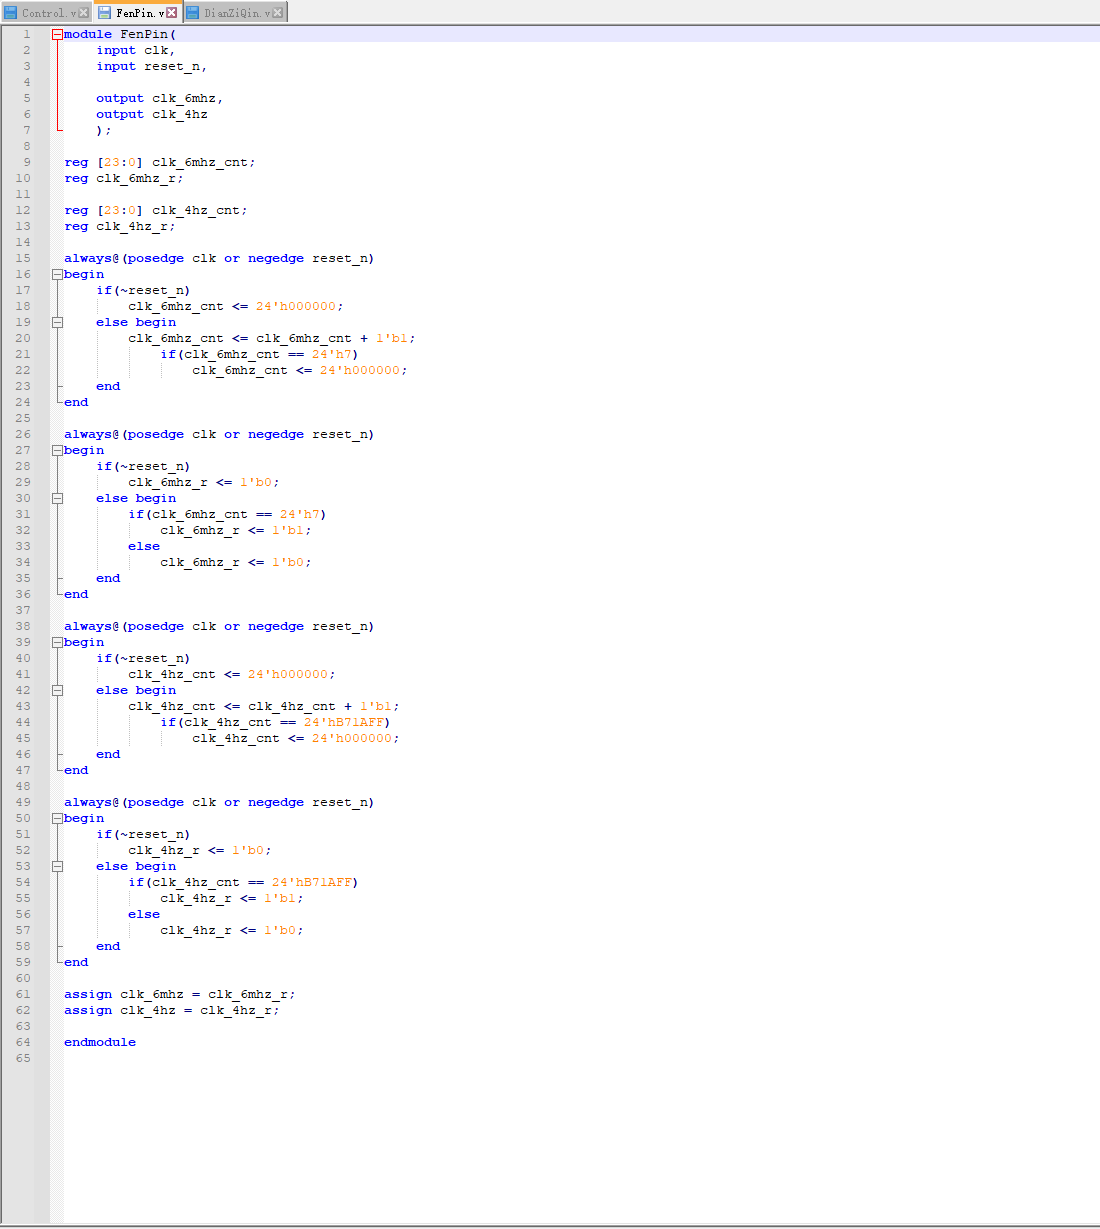Click 'clk_4hz_r <= 1'b0;' on line 57
Screen dimensions: 1100x1229
click(x=232, y=930)
